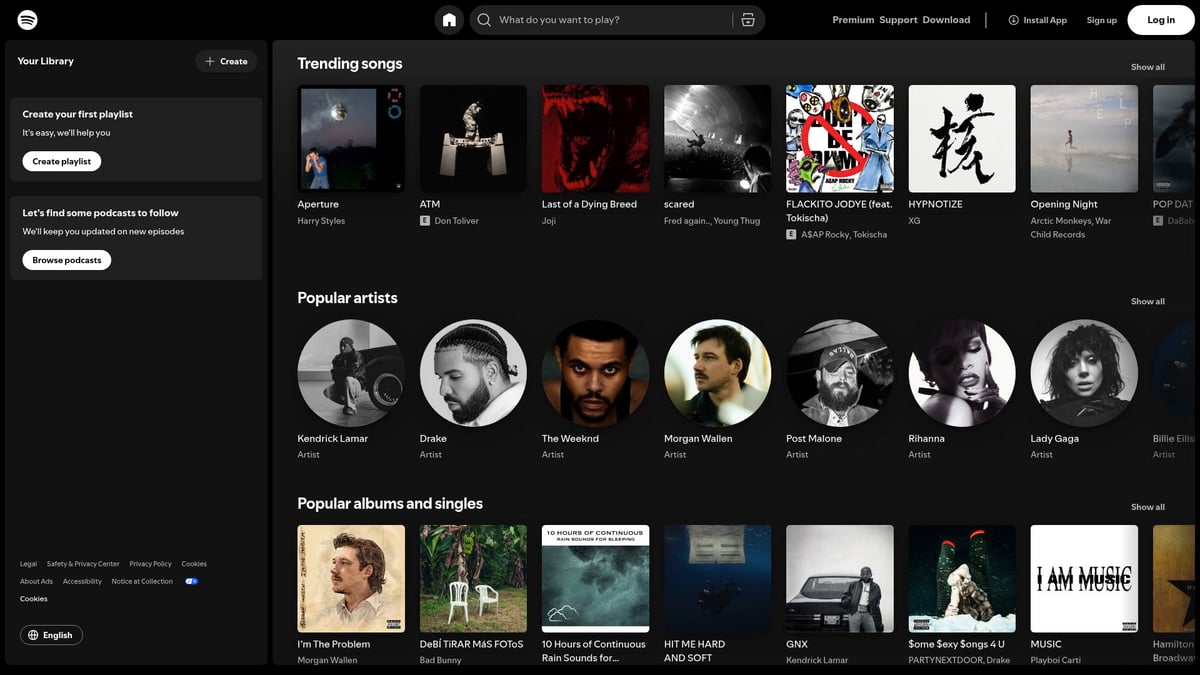This screenshot has height=675, width=1200.
Task: Open the Browse icon in search bar
Action: (x=748, y=20)
